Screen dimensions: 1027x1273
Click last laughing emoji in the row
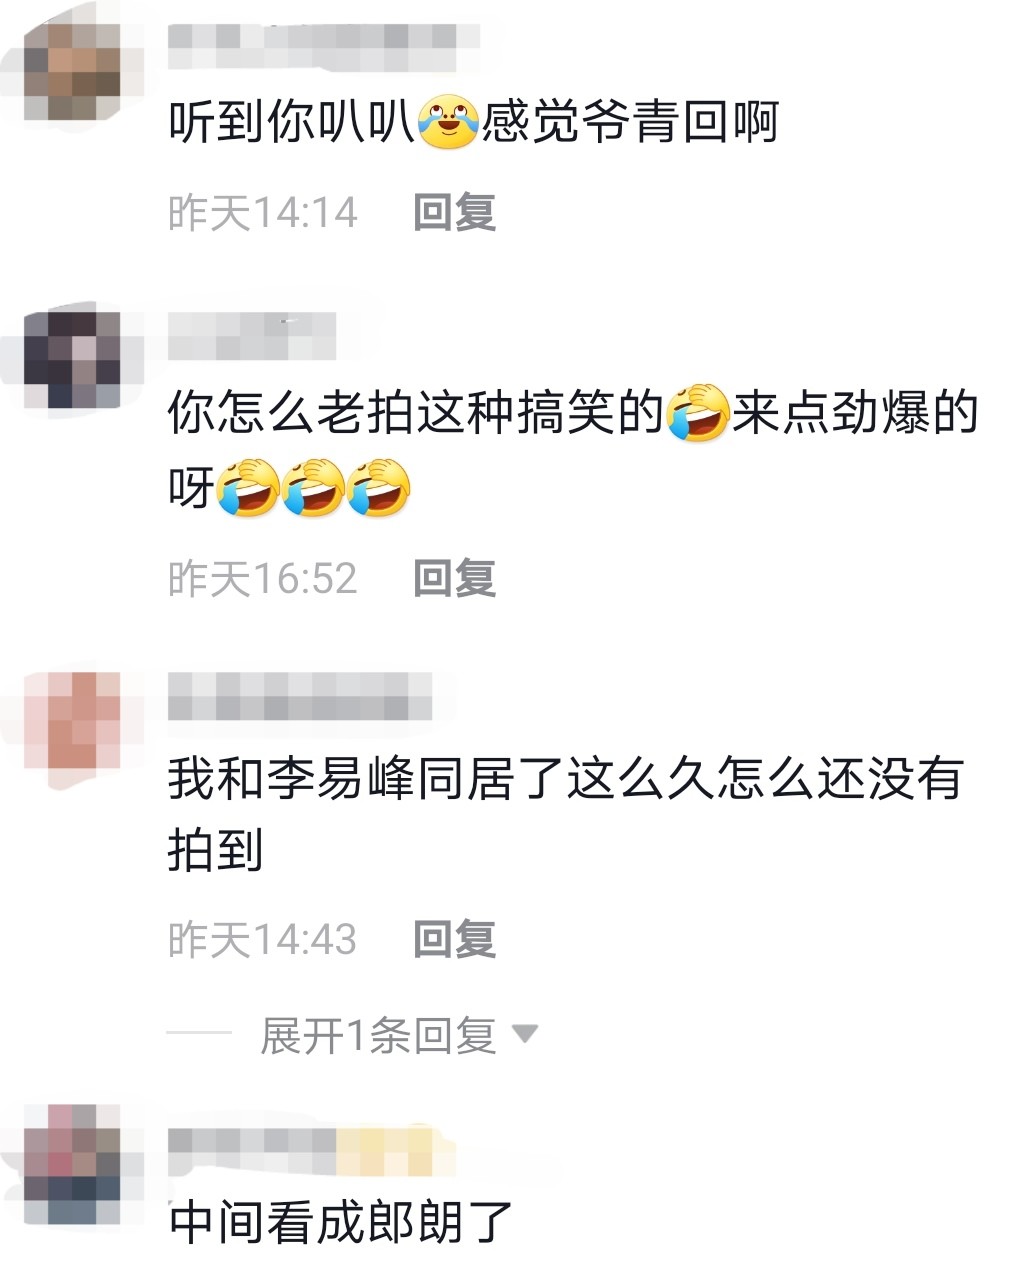click(379, 487)
